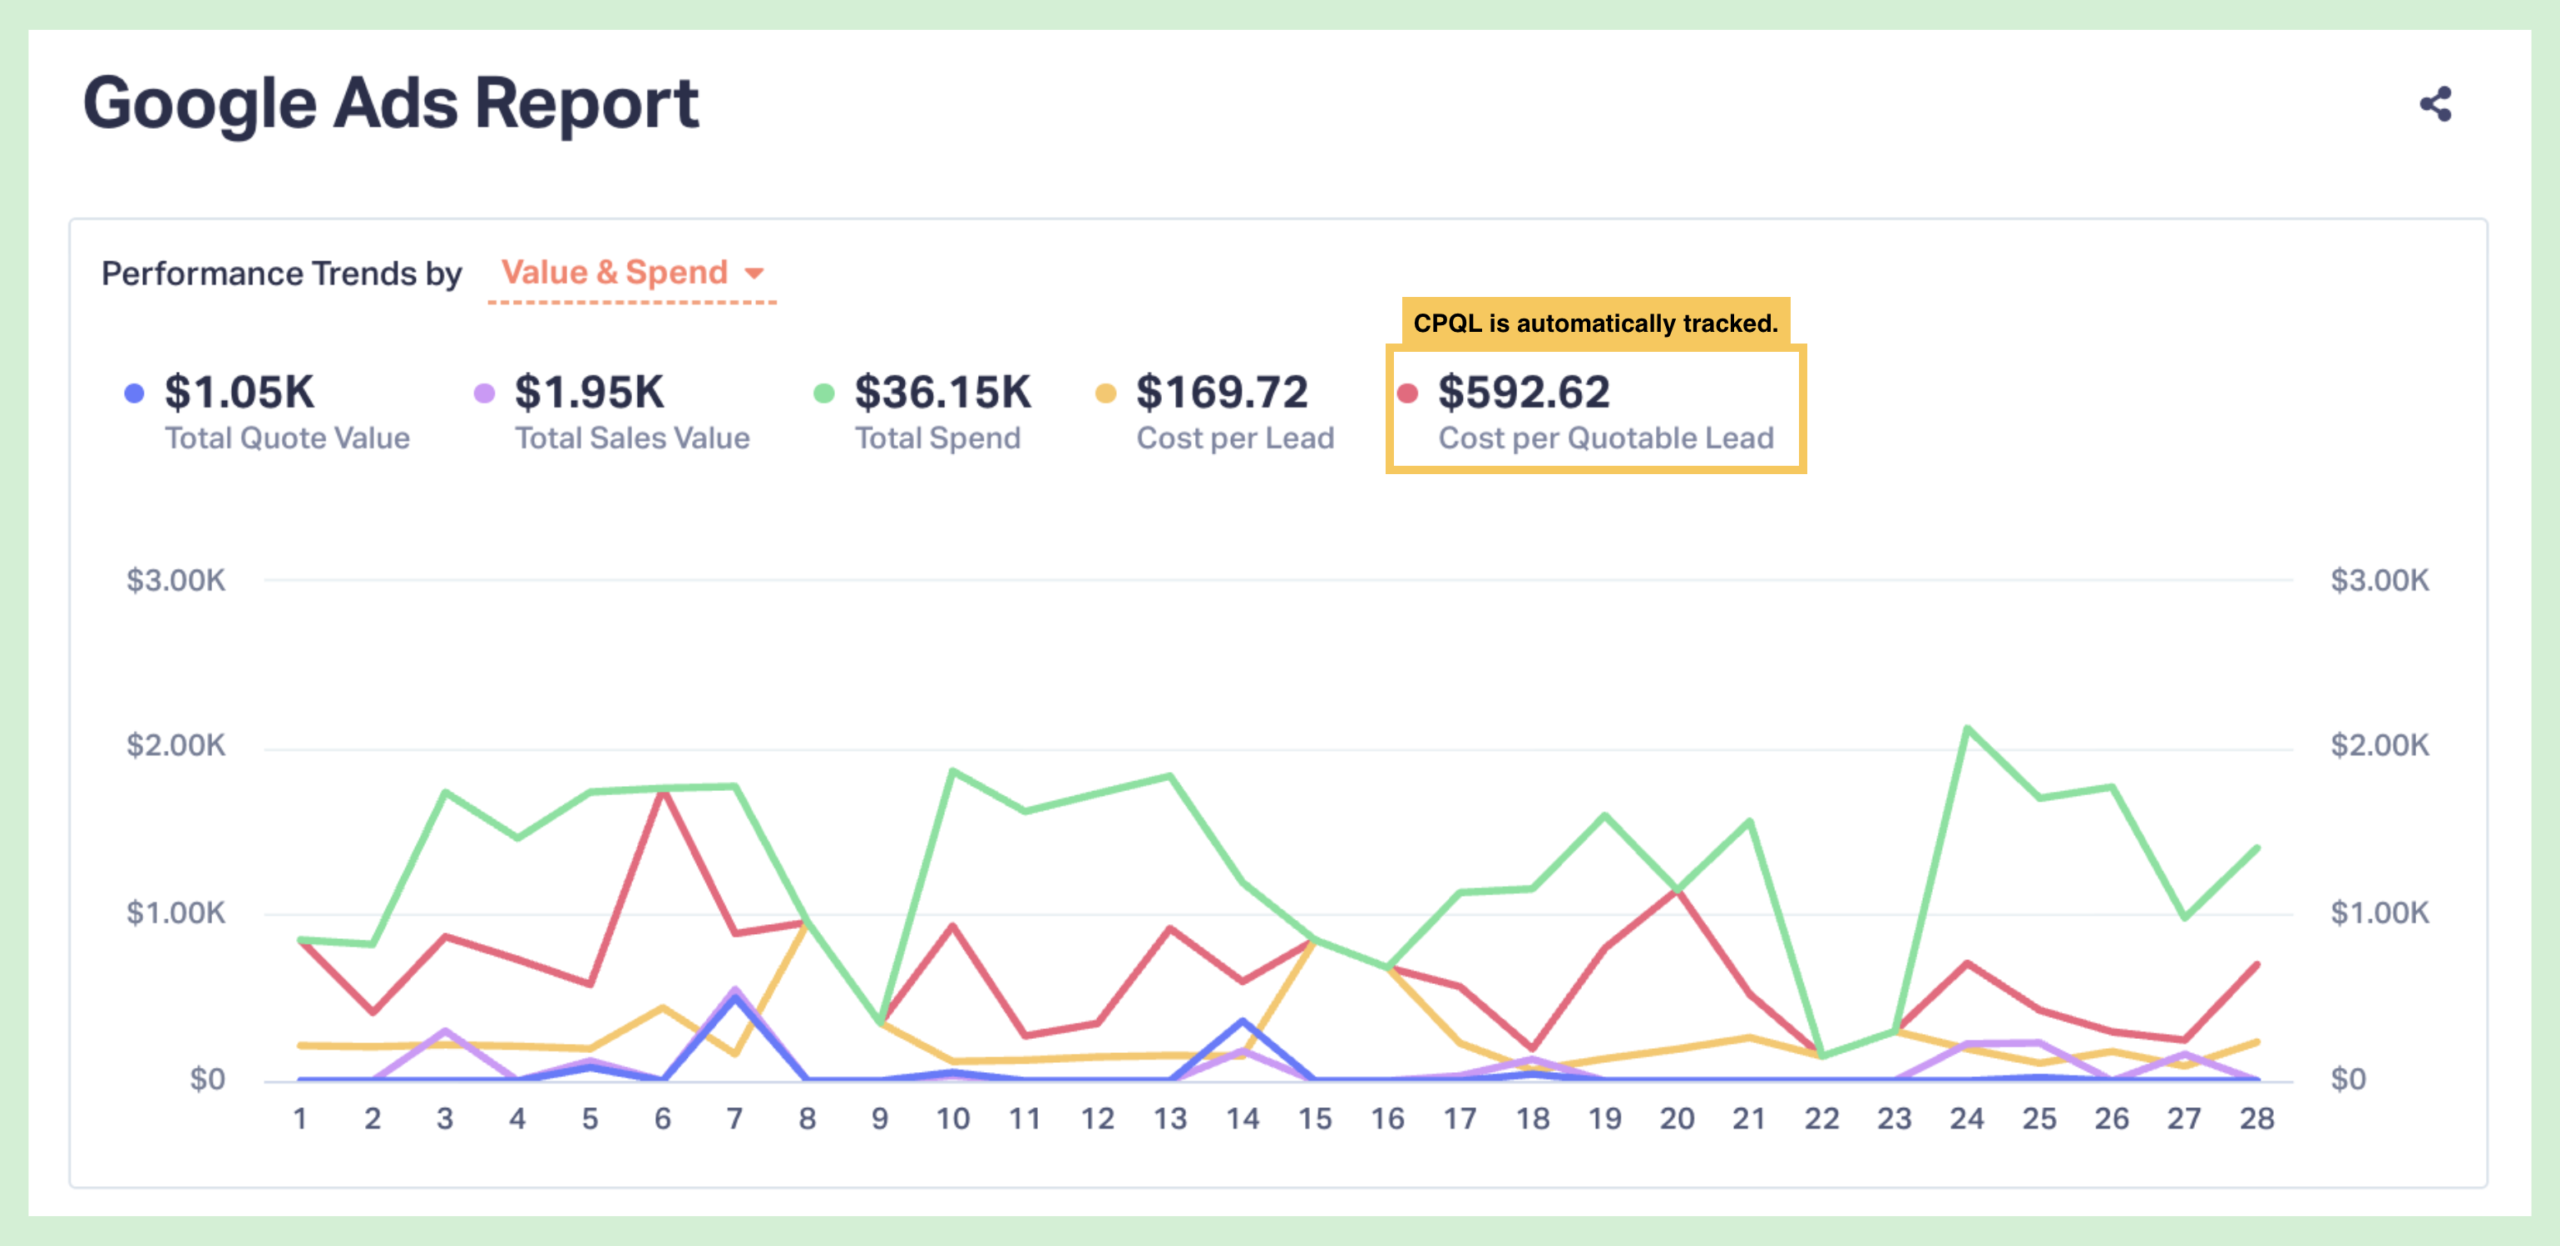The height and width of the screenshot is (1246, 2560).
Task: Open the Value & Spend dropdown
Action: tap(614, 272)
